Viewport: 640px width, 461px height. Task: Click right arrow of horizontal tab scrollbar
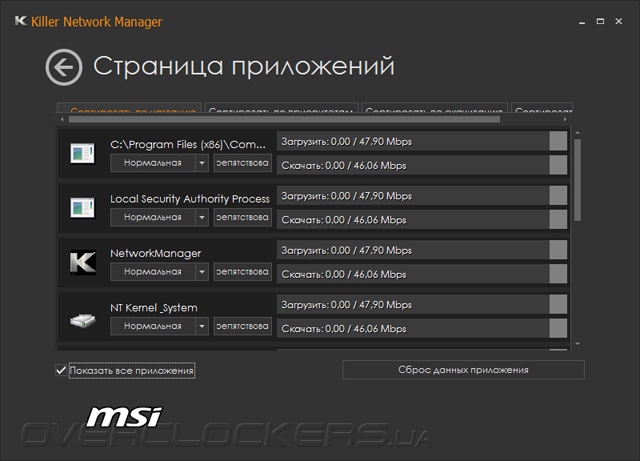pos(565,119)
